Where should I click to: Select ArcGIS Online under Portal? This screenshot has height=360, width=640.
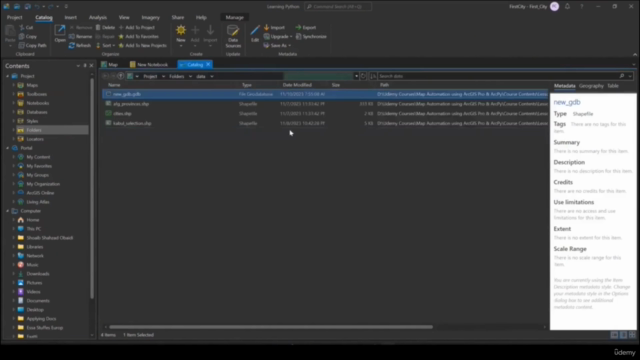(x=40, y=193)
